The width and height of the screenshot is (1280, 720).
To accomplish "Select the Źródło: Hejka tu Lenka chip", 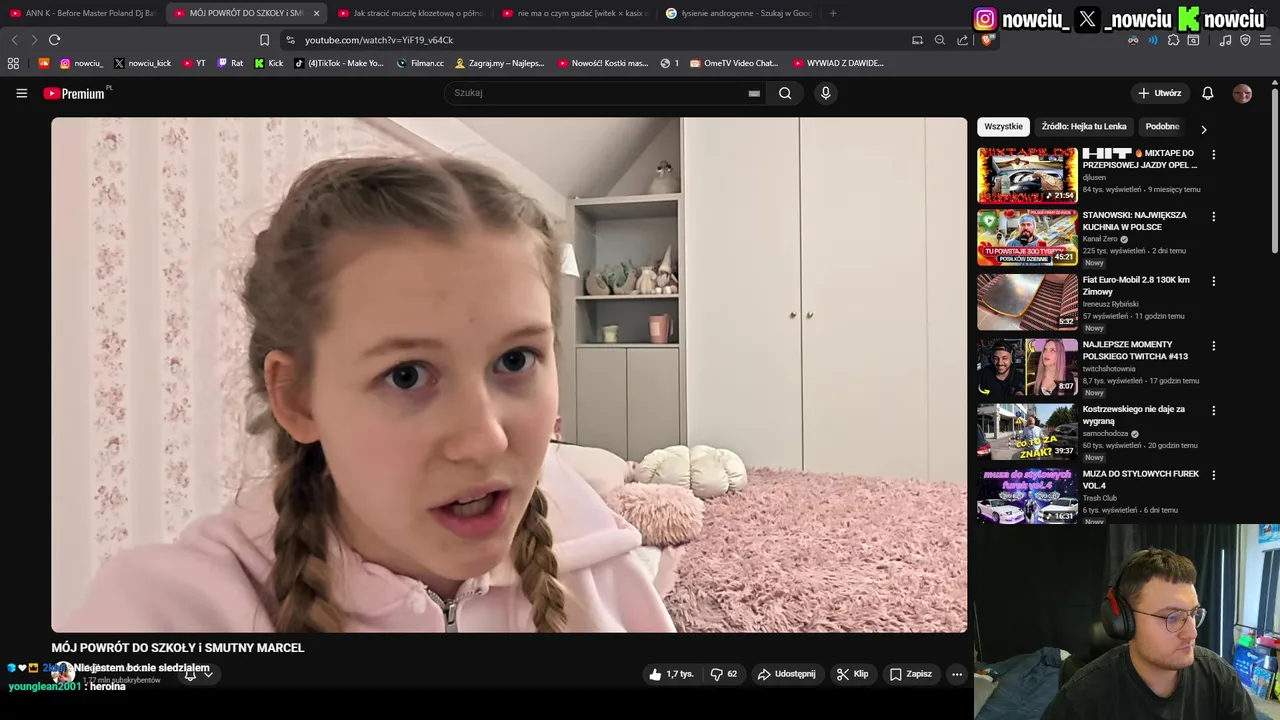I will click(1084, 127).
